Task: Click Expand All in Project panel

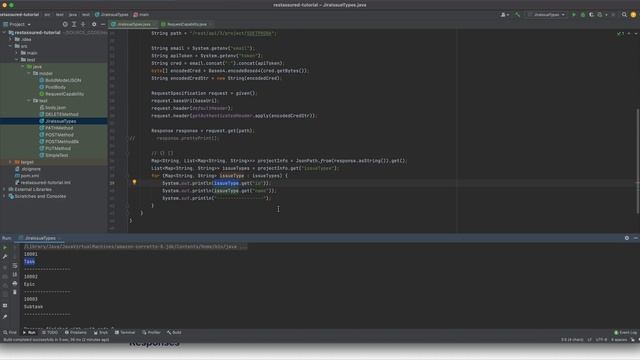Action: (x=74, y=24)
